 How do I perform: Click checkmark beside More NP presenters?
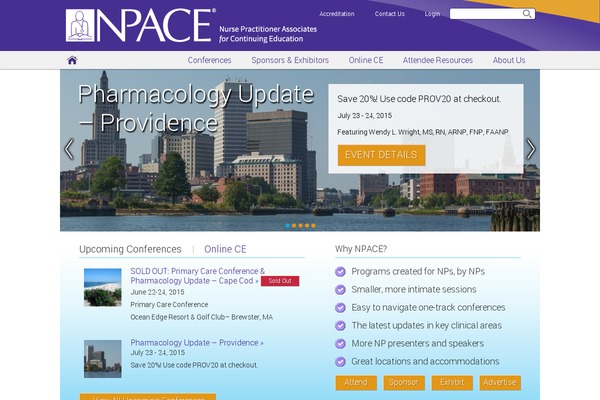pyautogui.click(x=340, y=344)
